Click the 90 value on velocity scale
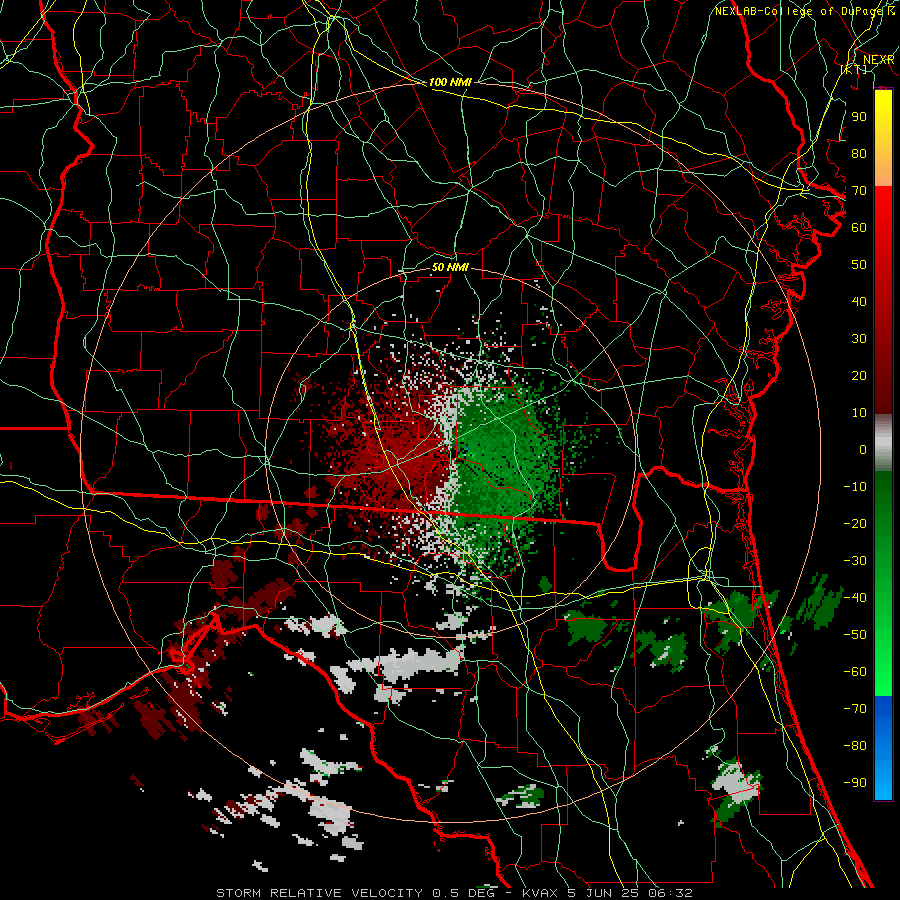900x900 pixels. click(859, 117)
